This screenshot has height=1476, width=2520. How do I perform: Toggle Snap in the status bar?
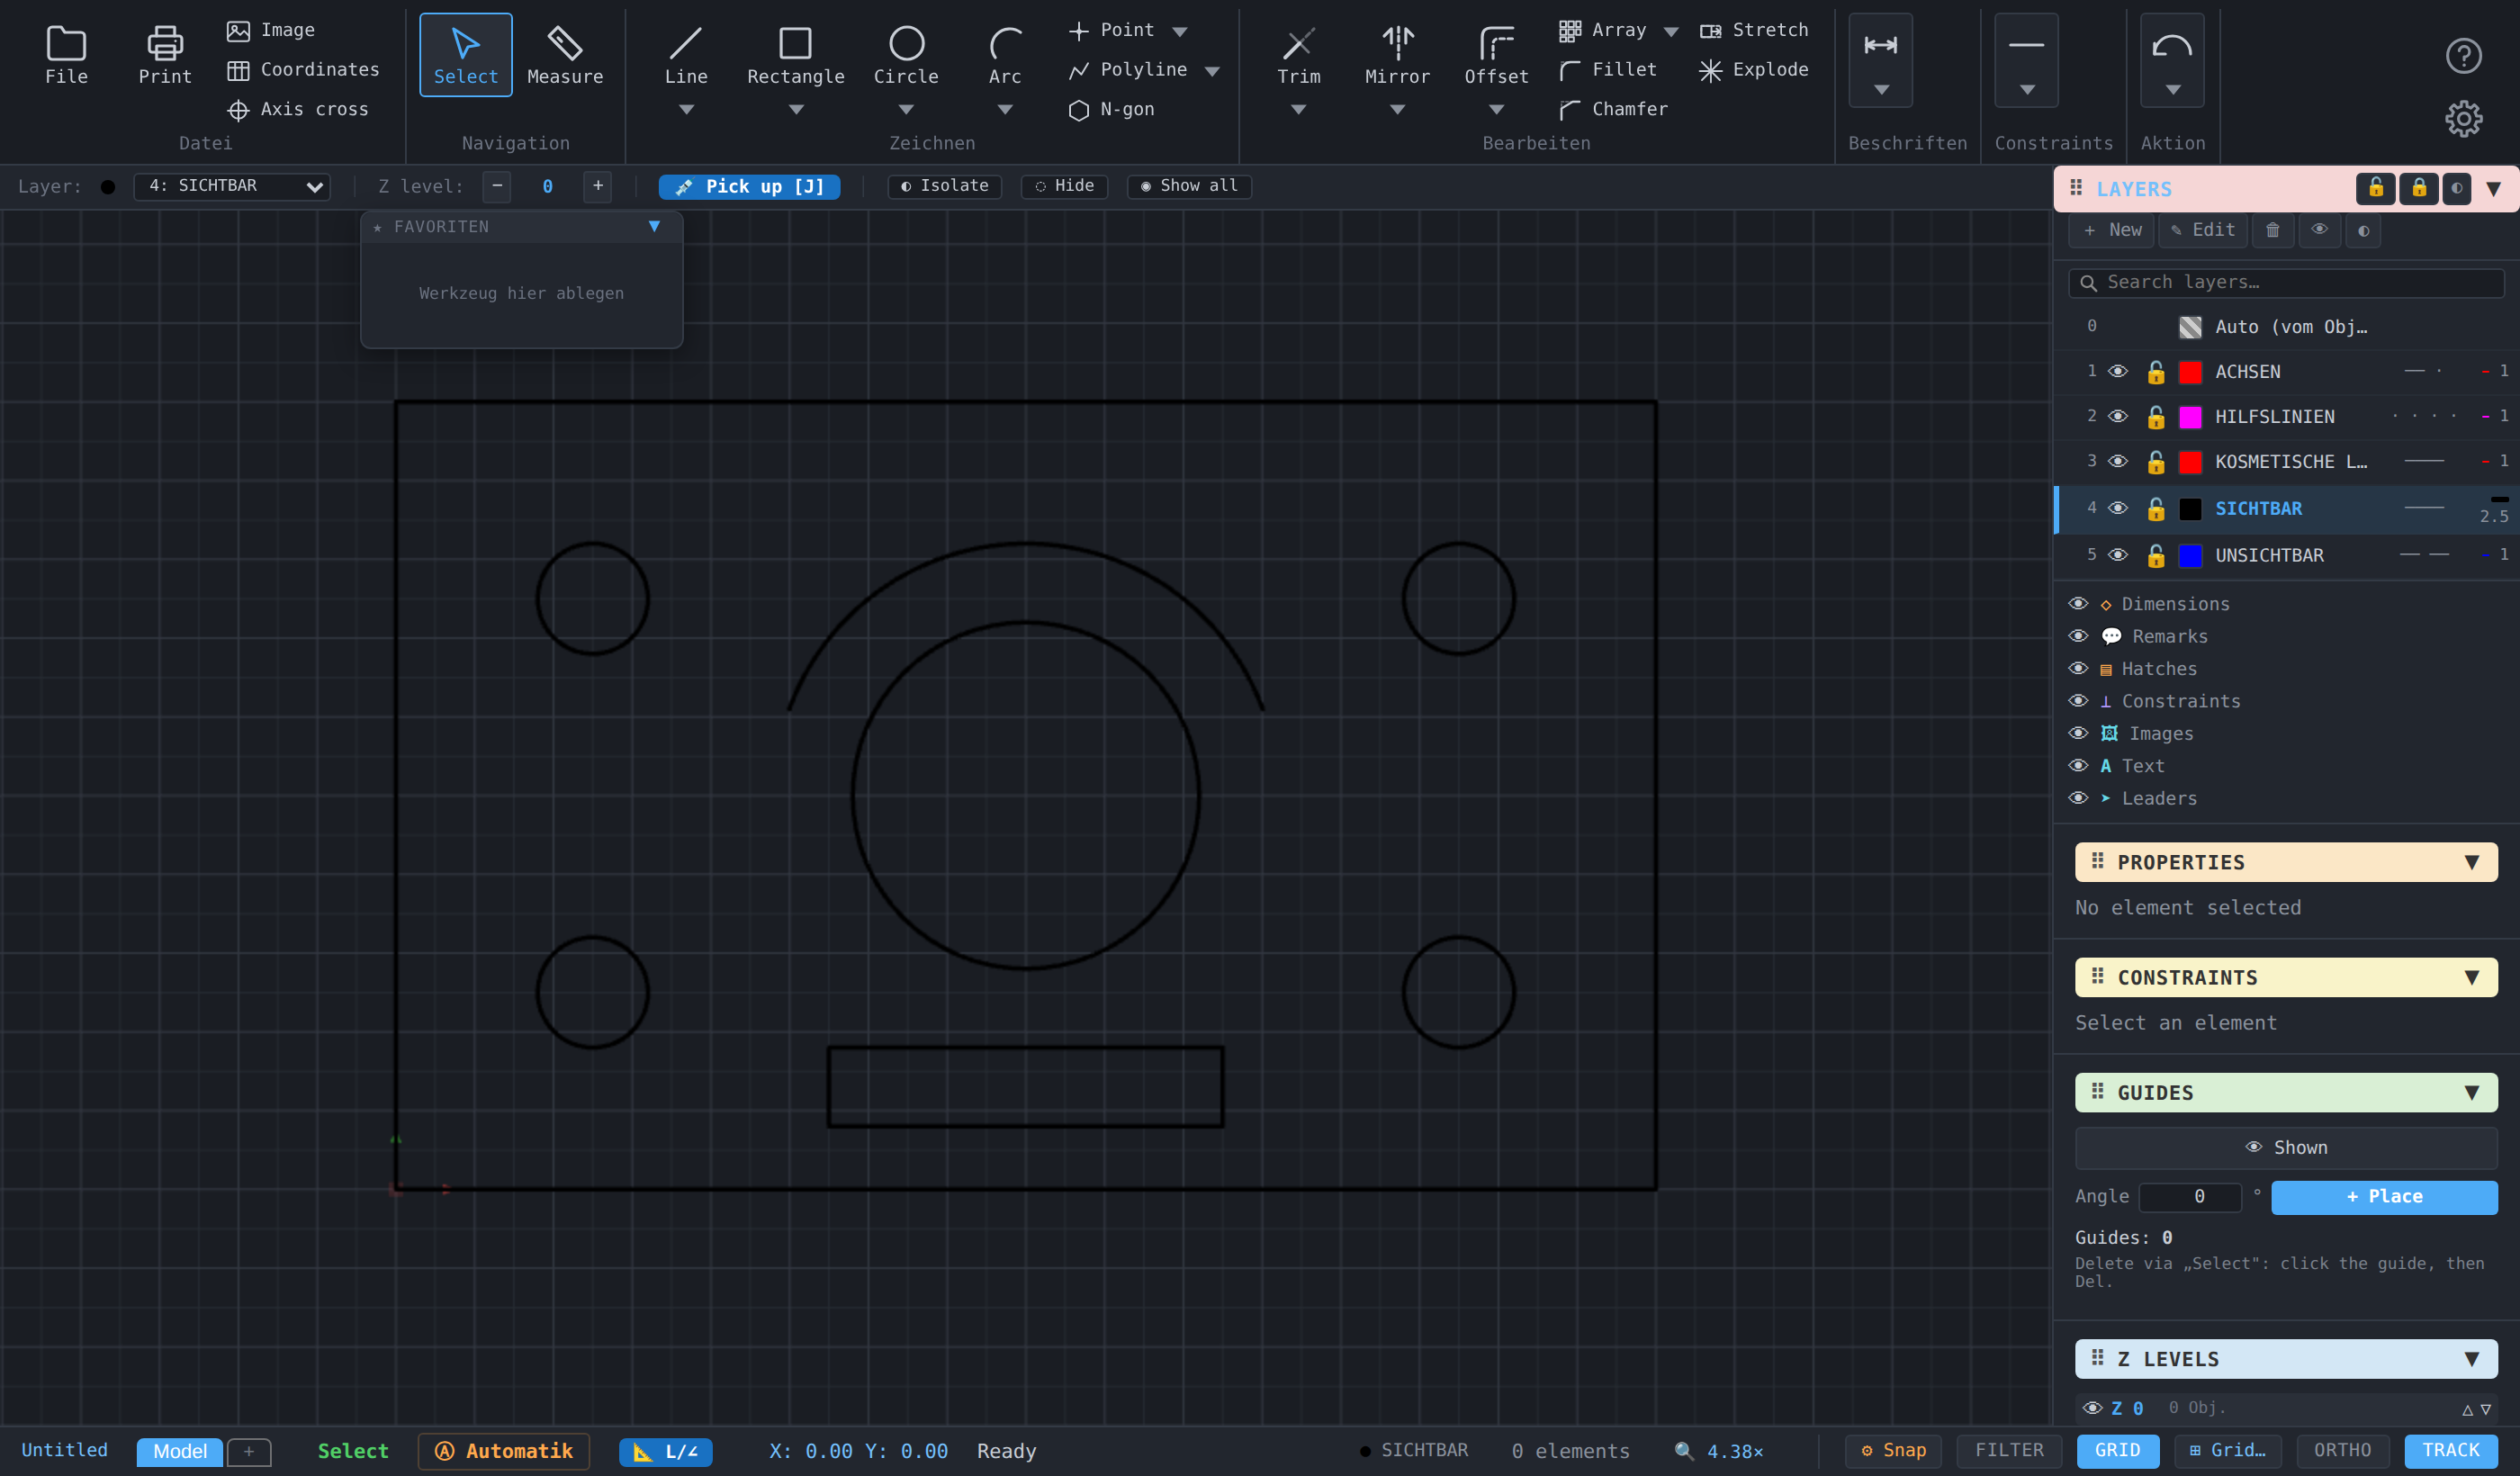(1893, 1450)
